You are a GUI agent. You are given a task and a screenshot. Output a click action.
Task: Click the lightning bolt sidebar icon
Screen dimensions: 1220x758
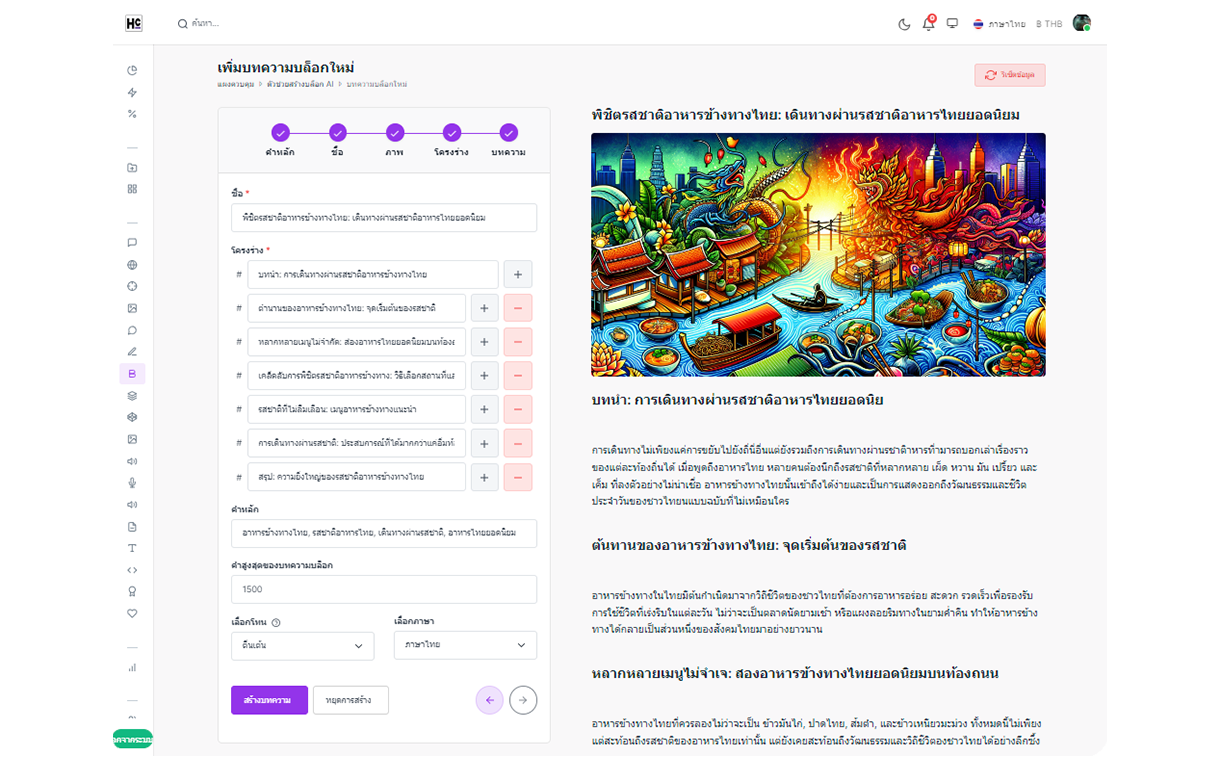point(132,92)
